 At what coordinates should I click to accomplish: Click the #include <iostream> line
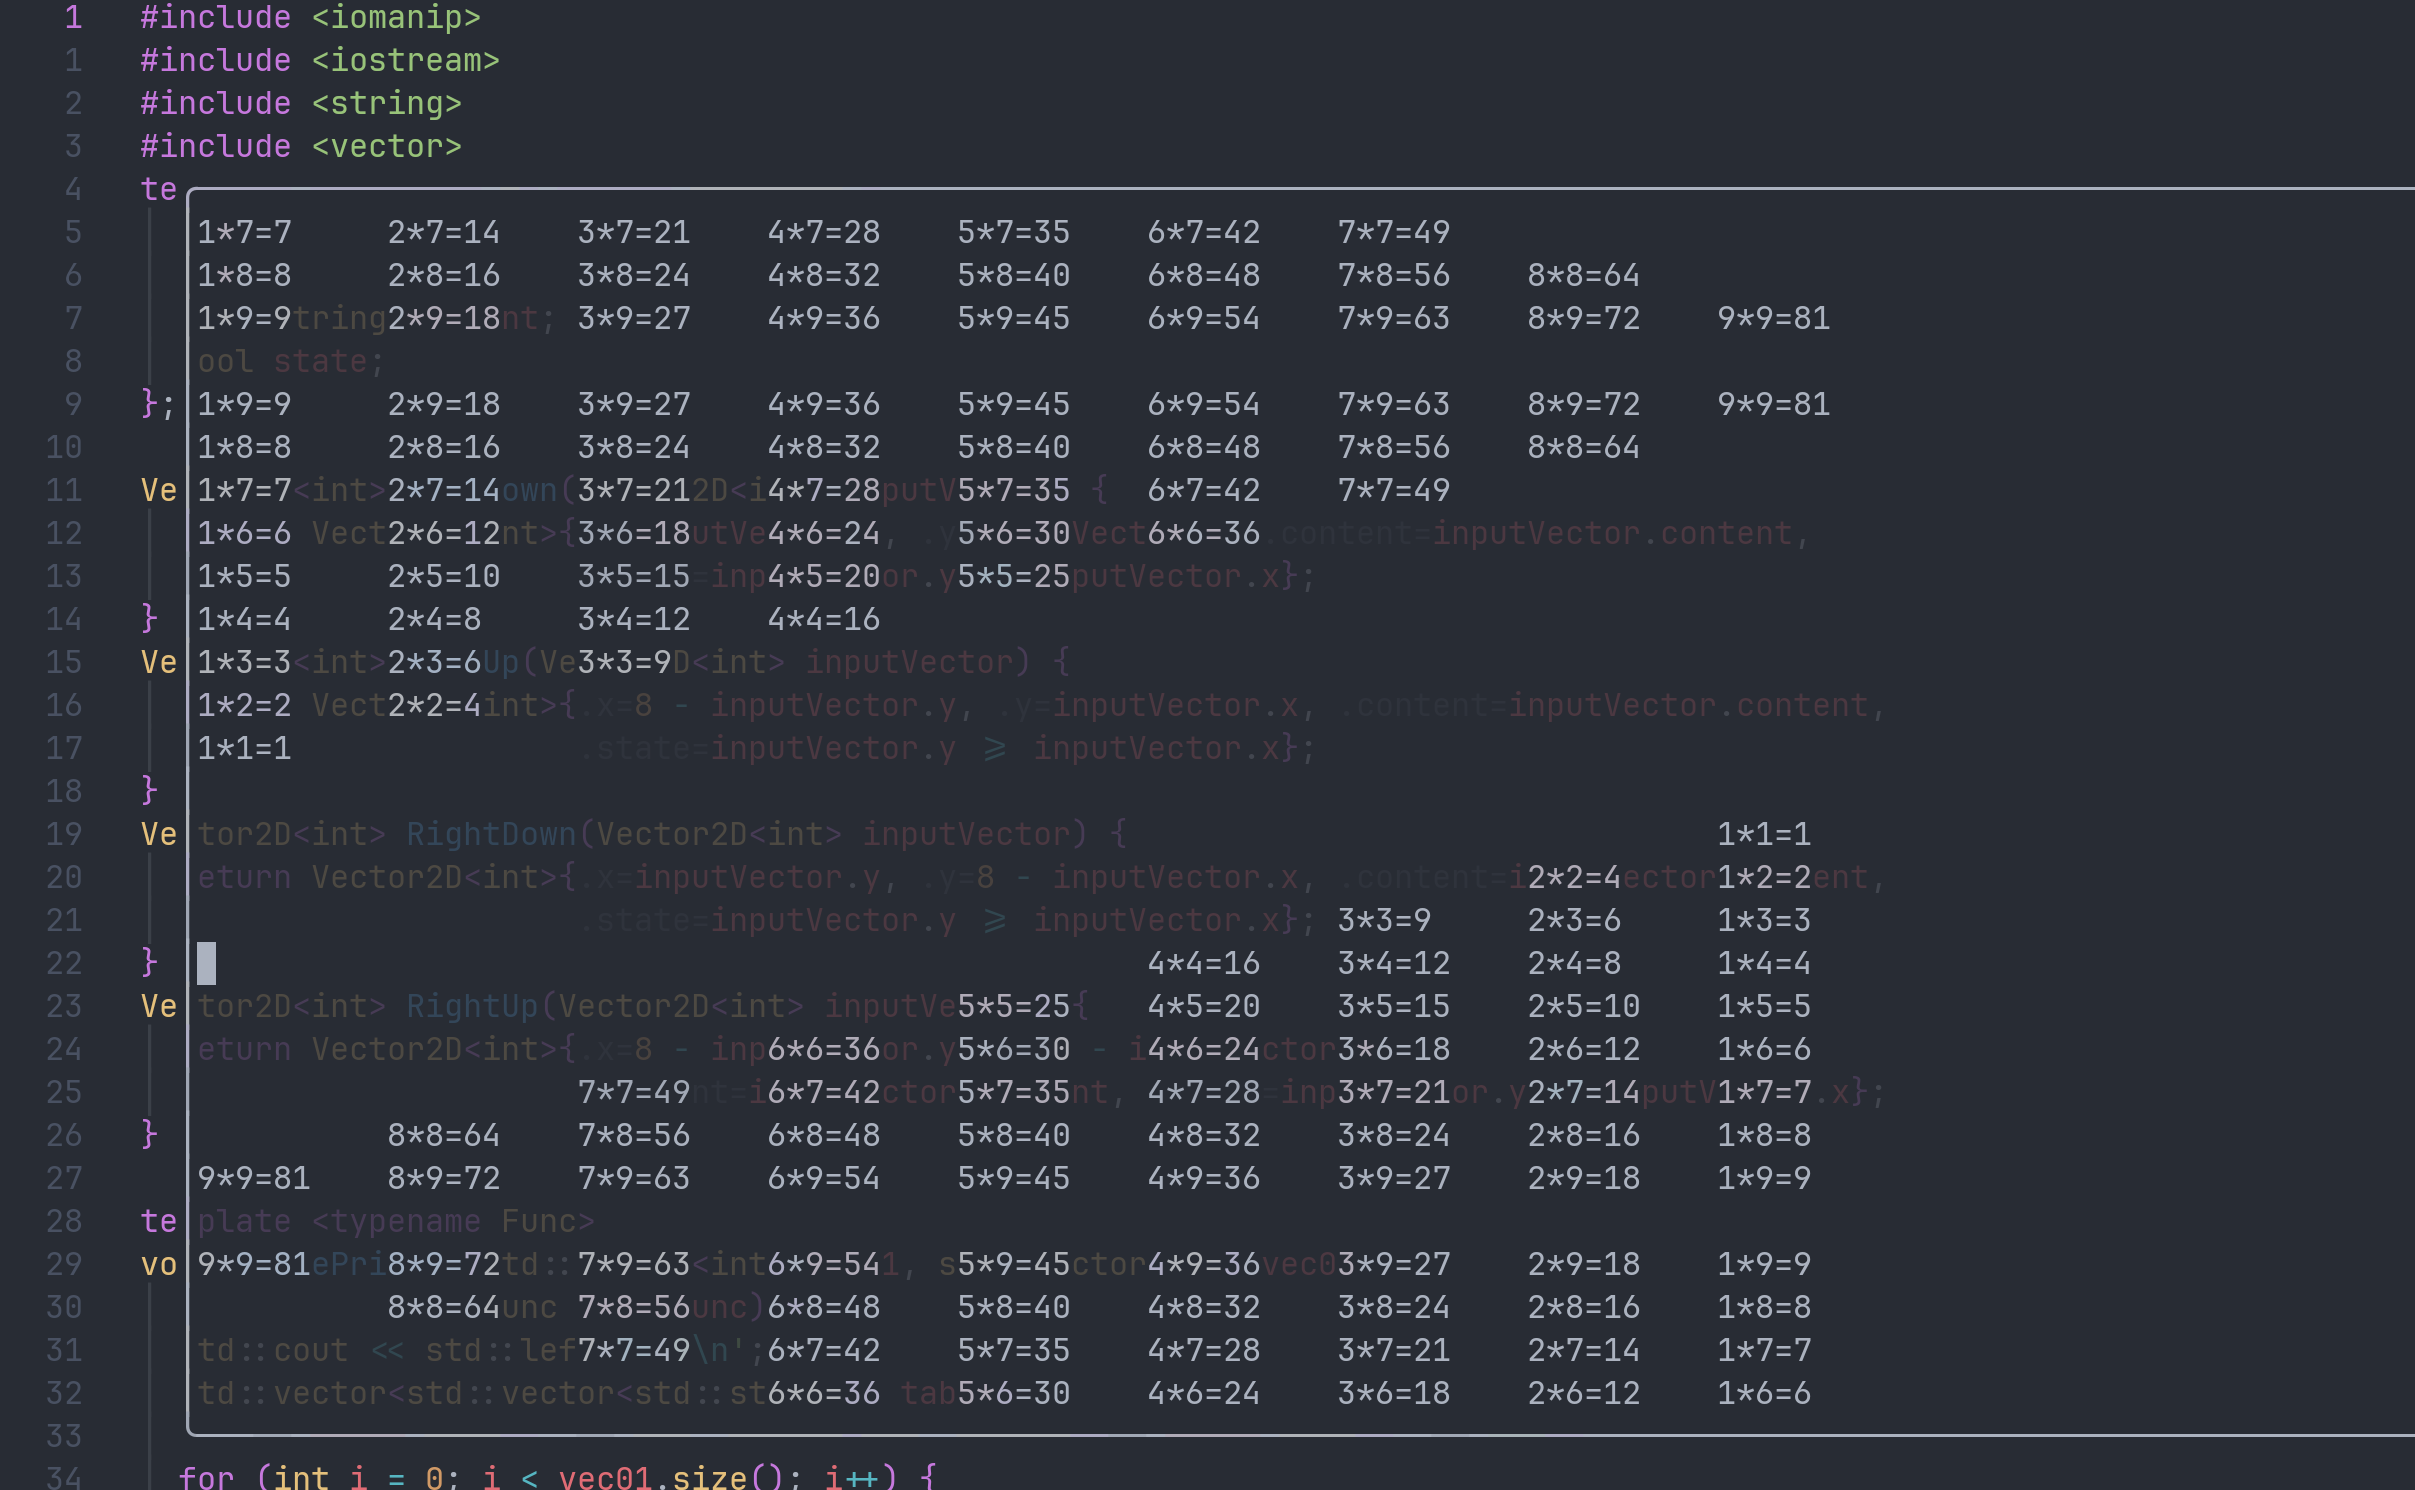pos(319,60)
